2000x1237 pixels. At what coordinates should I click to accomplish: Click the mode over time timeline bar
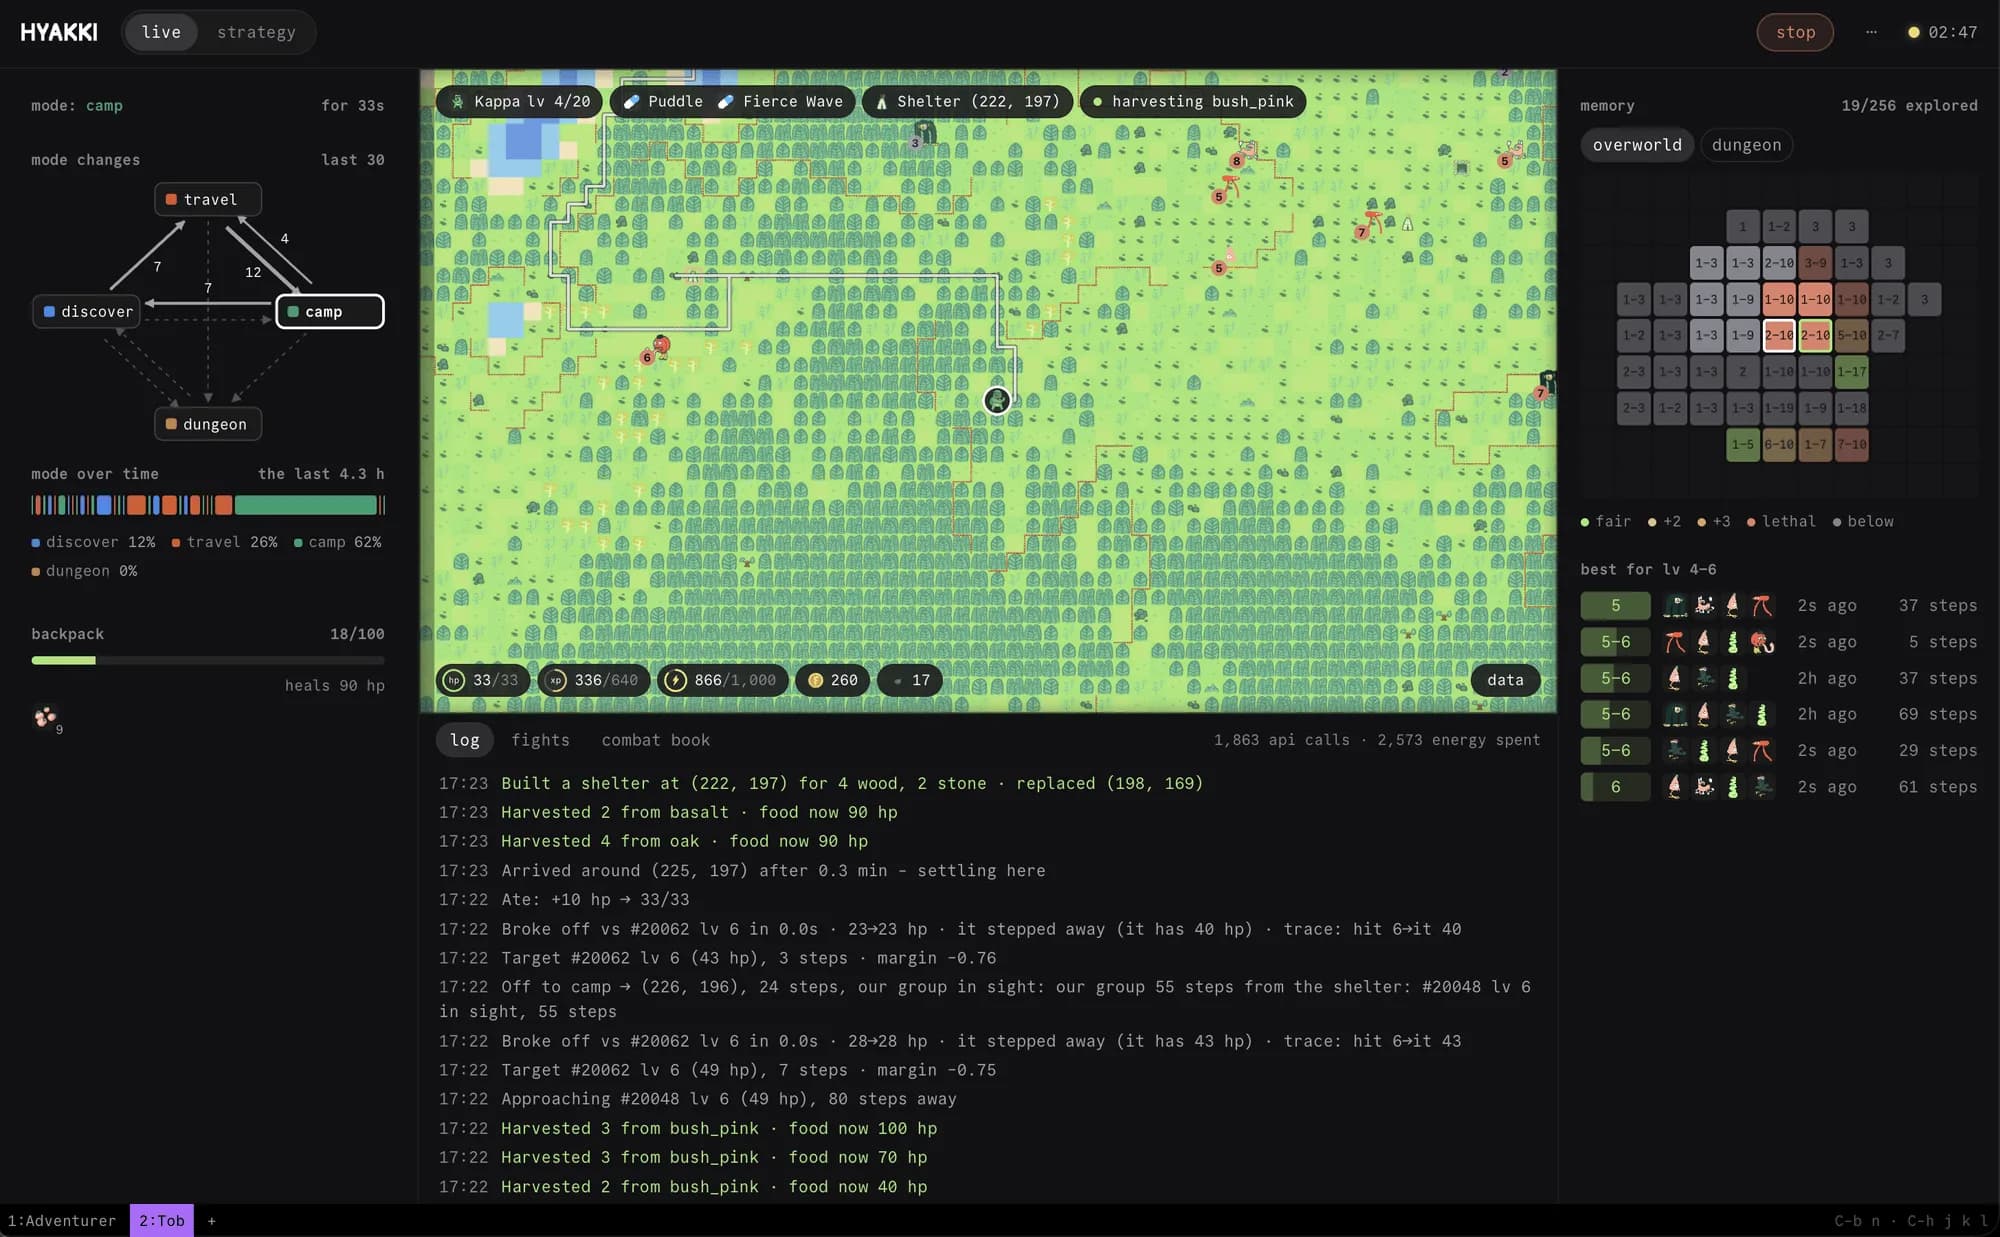pyautogui.click(x=208, y=505)
